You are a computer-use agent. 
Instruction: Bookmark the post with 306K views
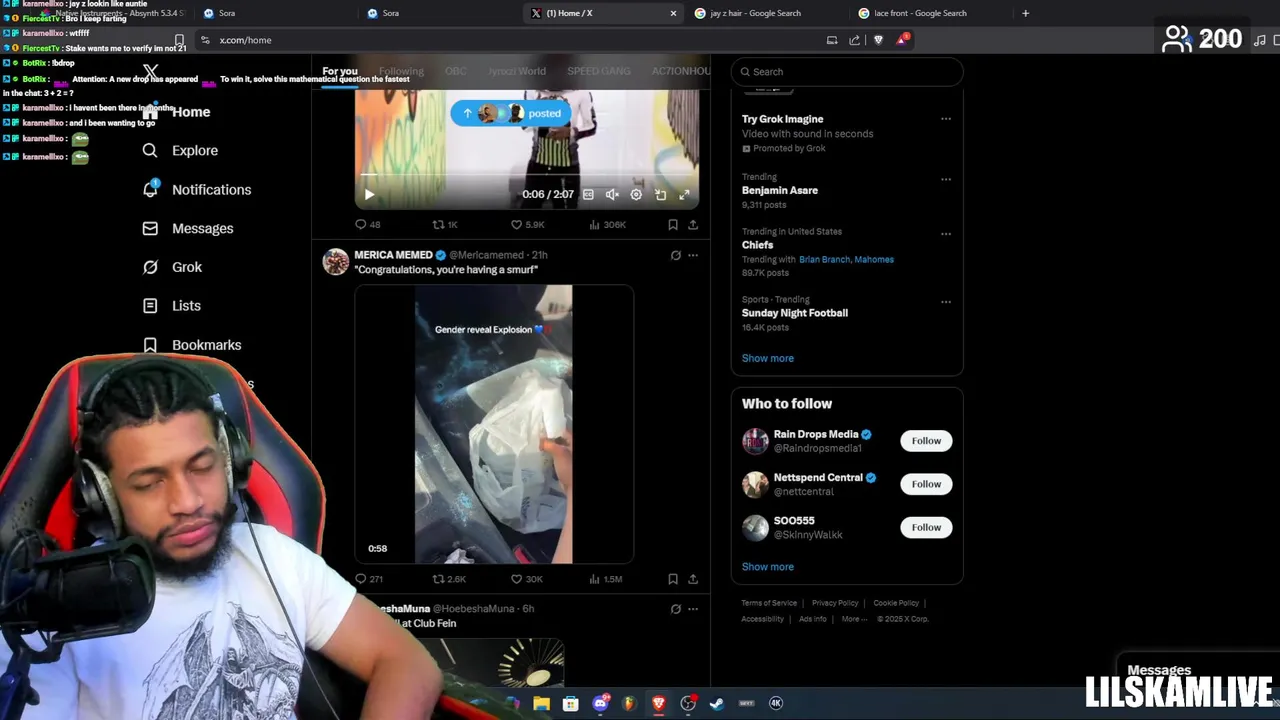point(673,224)
